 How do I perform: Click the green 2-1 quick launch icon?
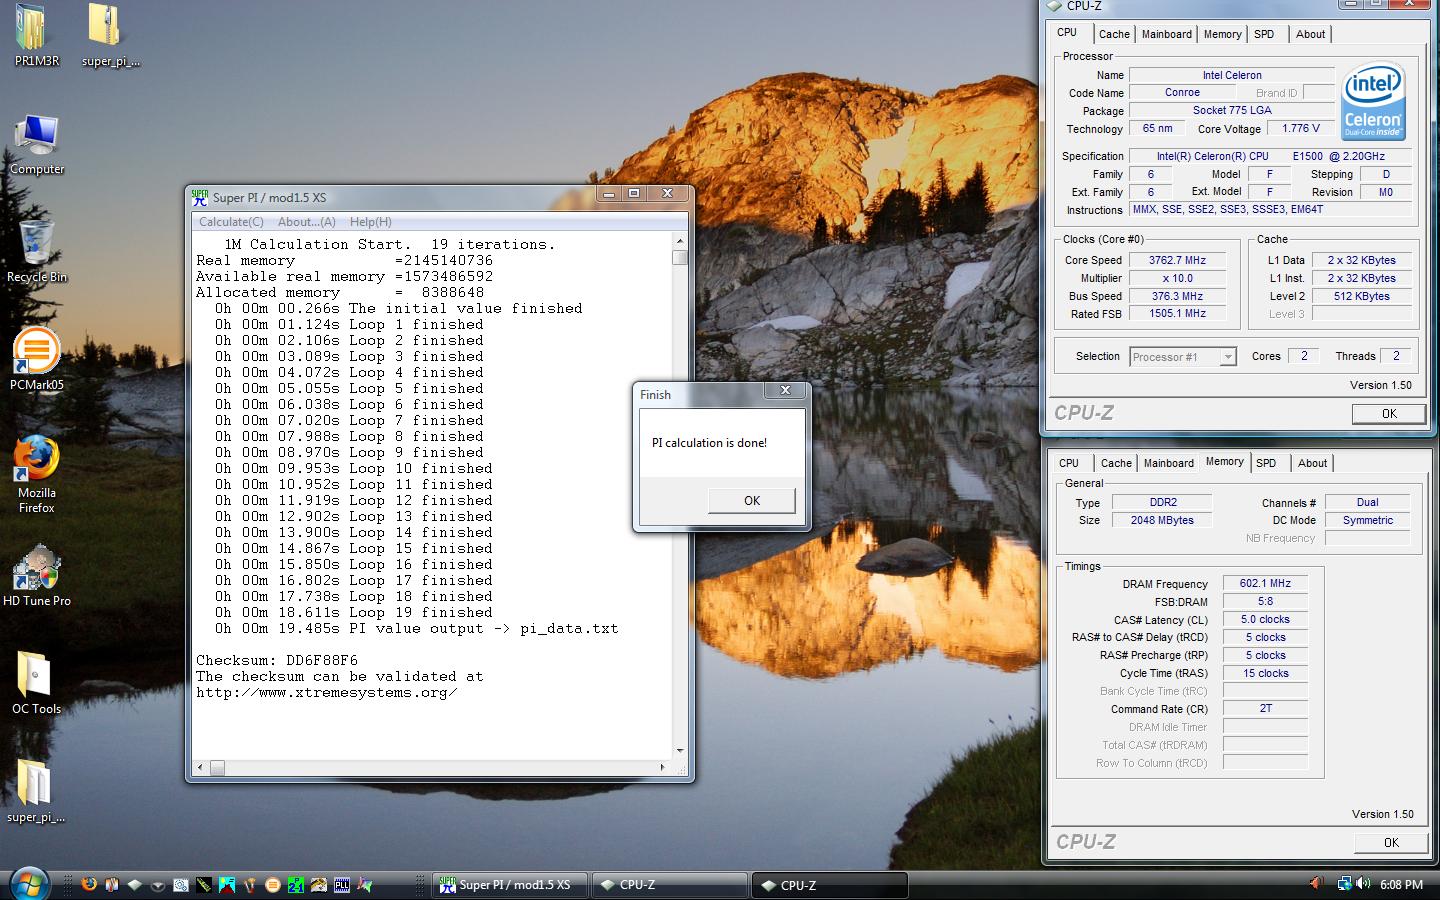(x=296, y=885)
